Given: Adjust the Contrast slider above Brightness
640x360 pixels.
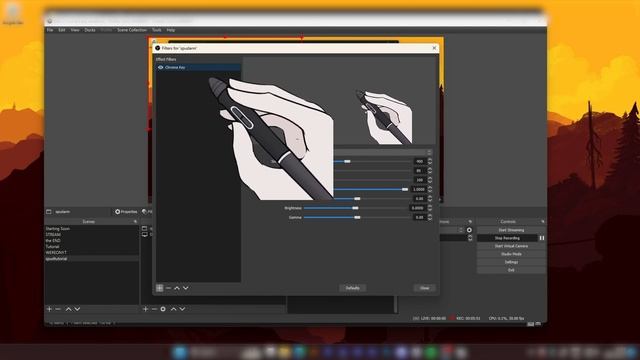Looking at the screenshot, I should tap(372, 199).
